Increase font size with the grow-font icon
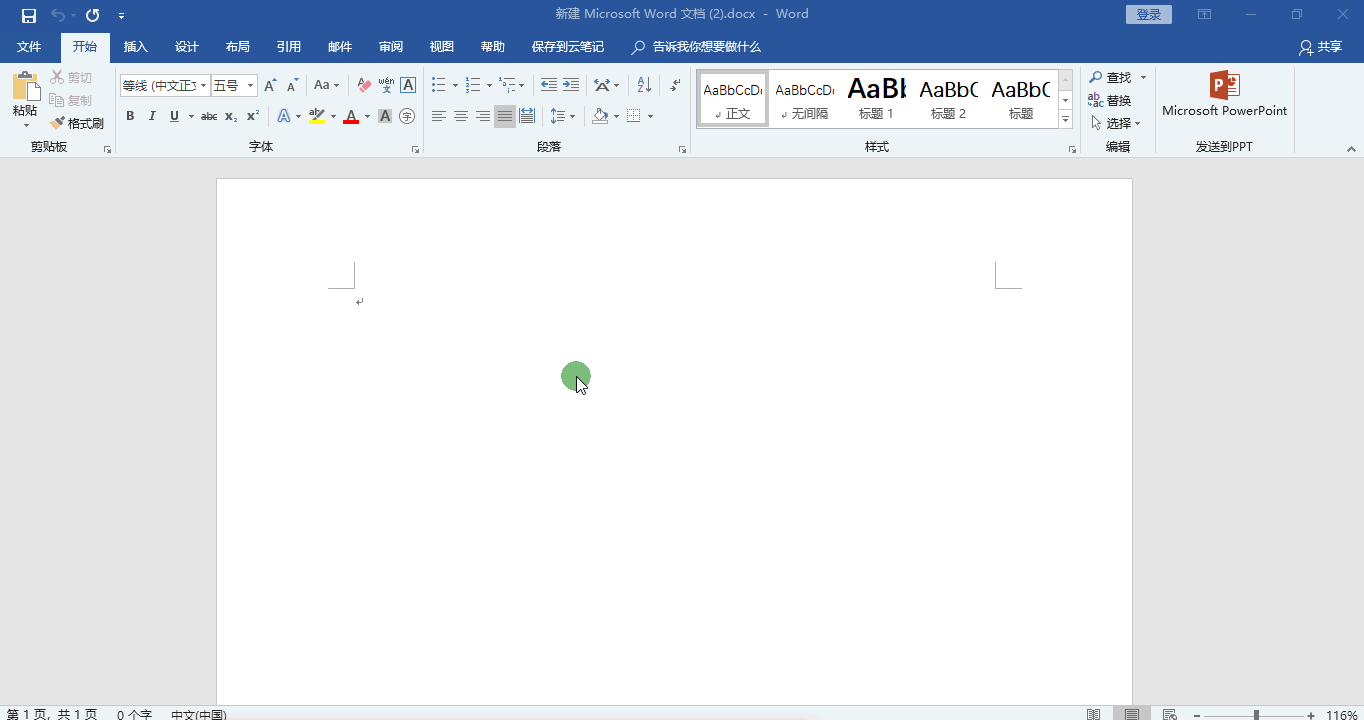The height and width of the screenshot is (720, 1364). click(x=270, y=86)
